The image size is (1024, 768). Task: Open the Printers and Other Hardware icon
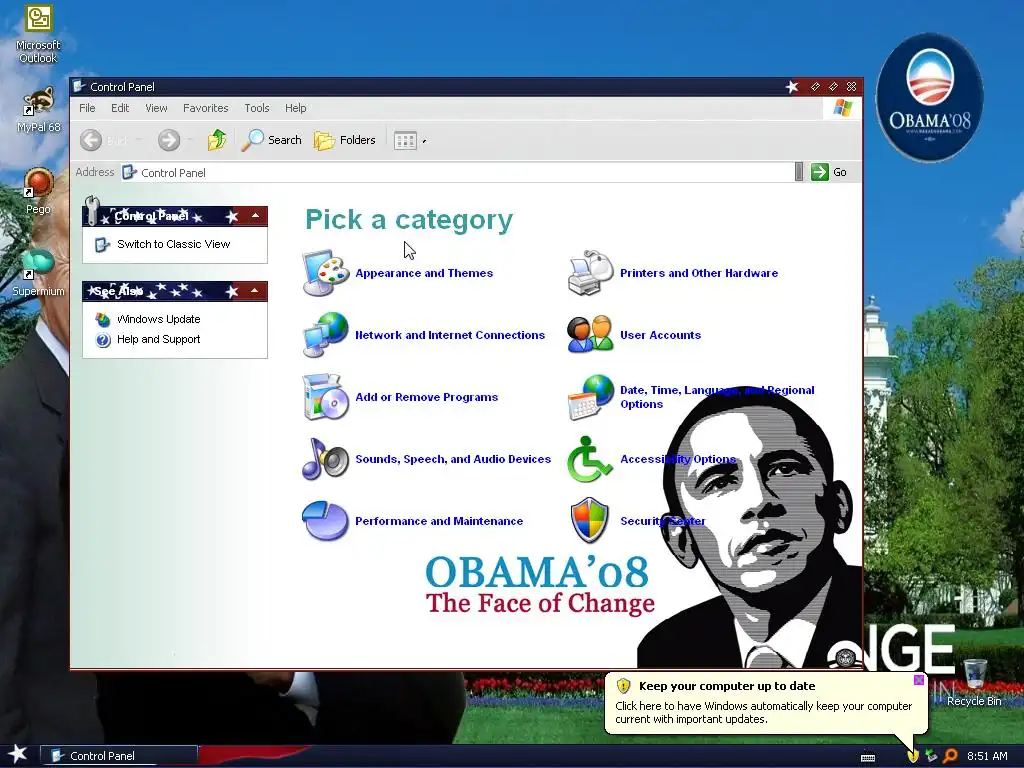click(x=590, y=273)
